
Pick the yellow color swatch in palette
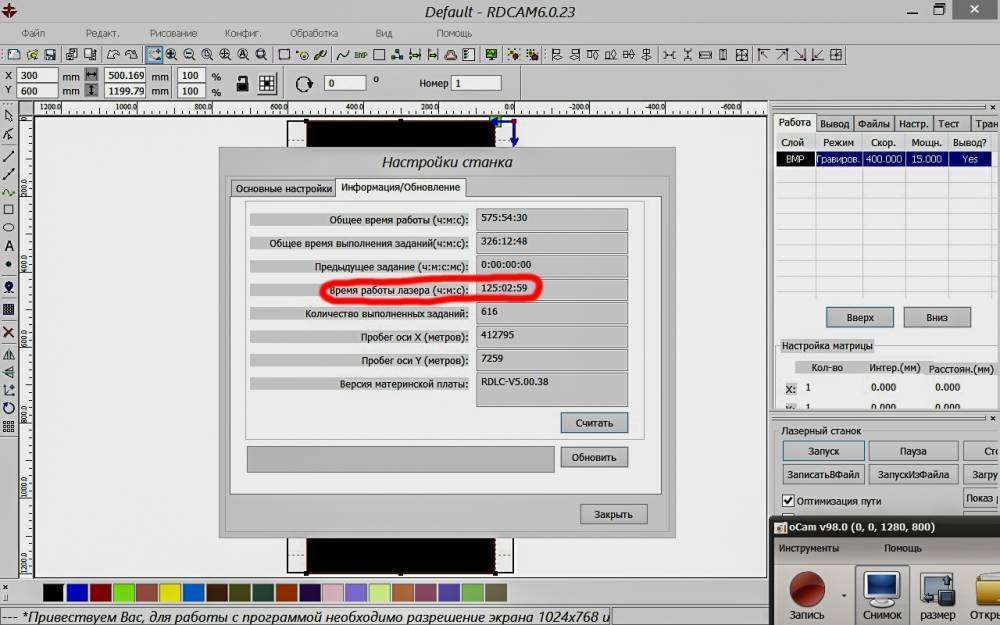point(170,593)
